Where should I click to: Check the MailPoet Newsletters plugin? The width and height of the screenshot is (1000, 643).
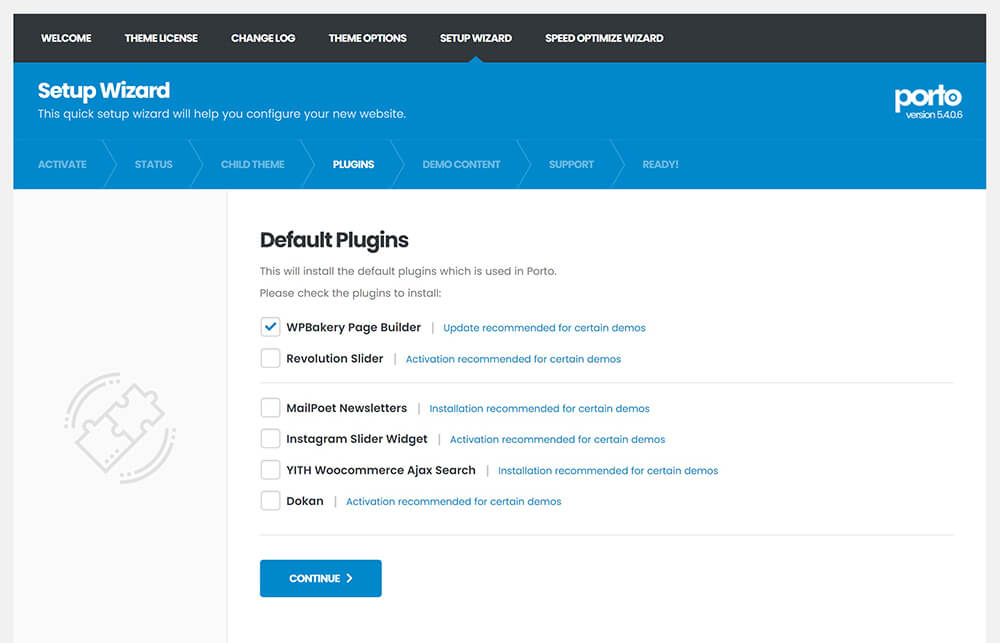270,407
